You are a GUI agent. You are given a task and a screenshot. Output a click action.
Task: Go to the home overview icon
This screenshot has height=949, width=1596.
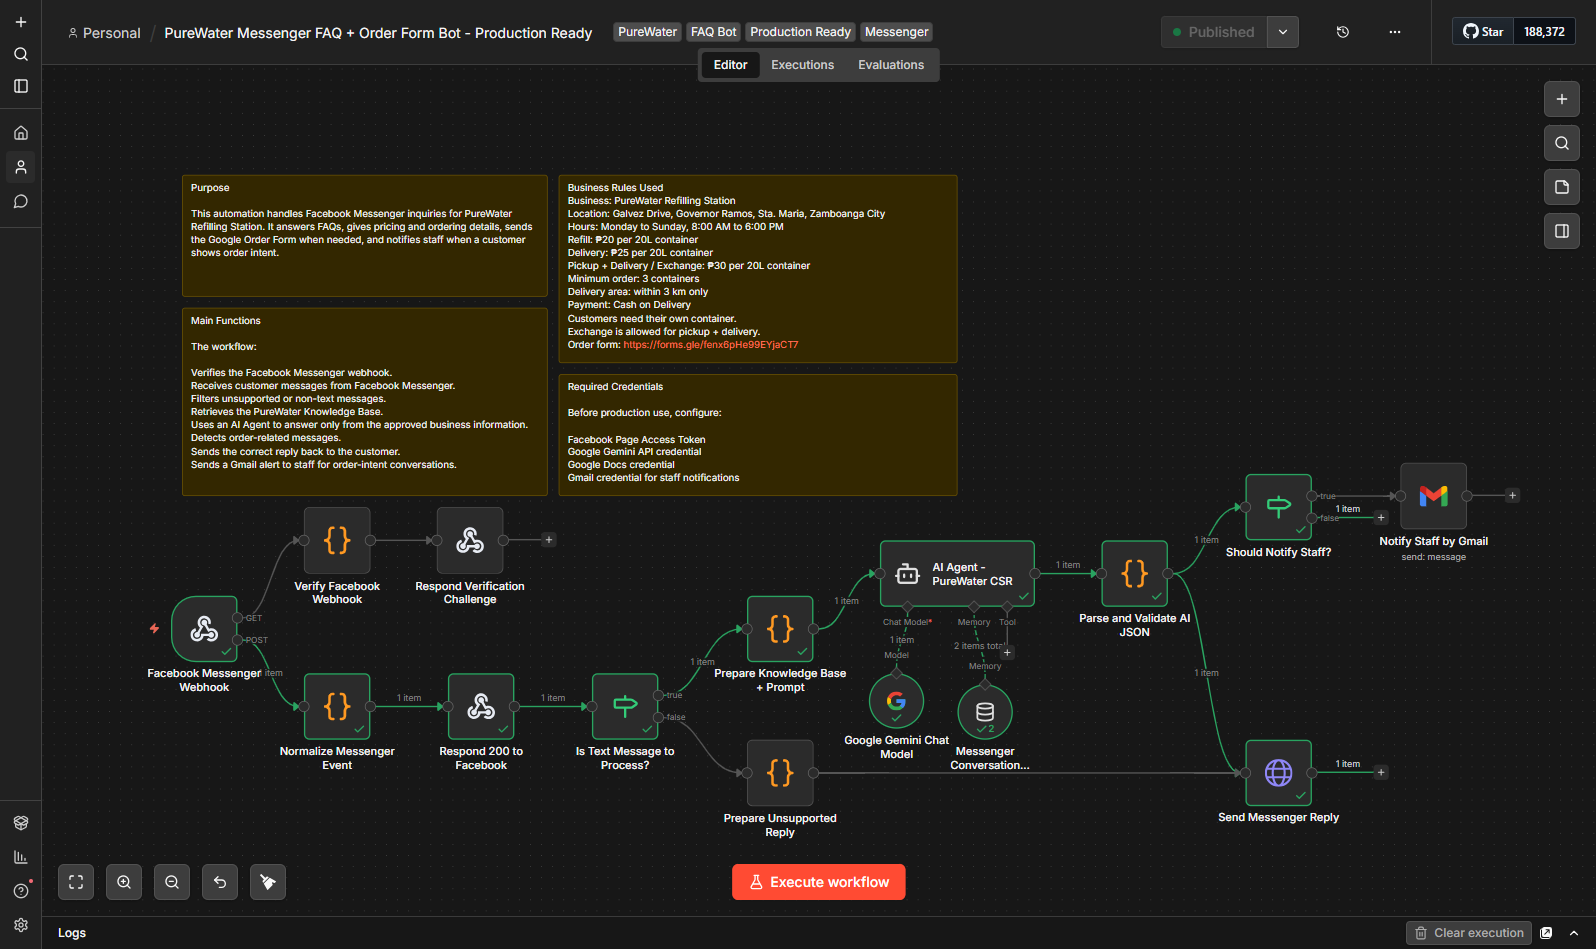[21, 133]
